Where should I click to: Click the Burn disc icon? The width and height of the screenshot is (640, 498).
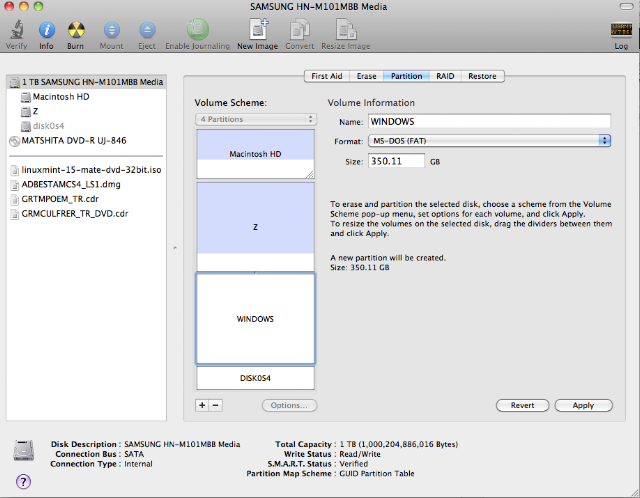click(76, 30)
